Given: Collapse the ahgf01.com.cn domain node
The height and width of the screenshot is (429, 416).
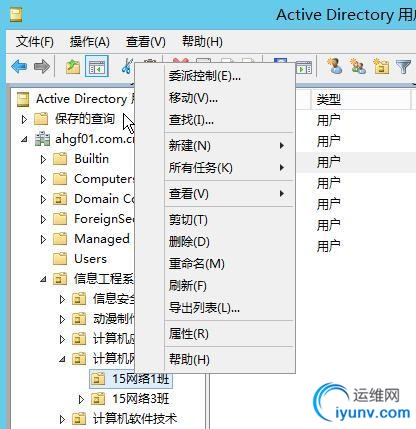Looking at the screenshot, I should click(x=24, y=139).
